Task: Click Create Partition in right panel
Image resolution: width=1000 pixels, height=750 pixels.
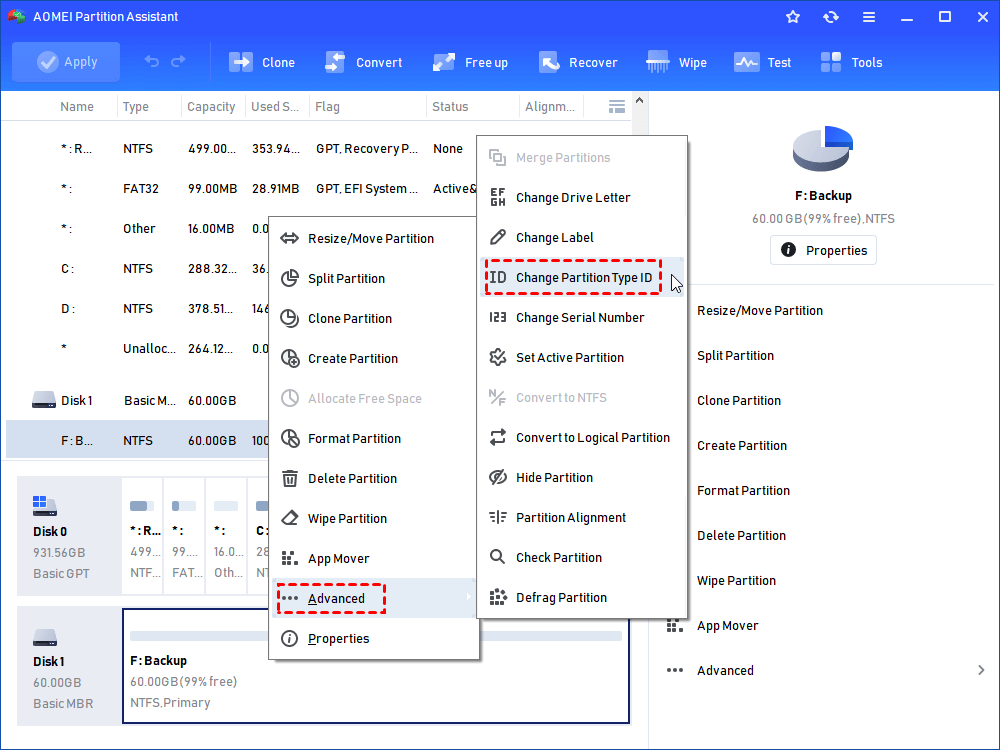Action: [742, 446]
